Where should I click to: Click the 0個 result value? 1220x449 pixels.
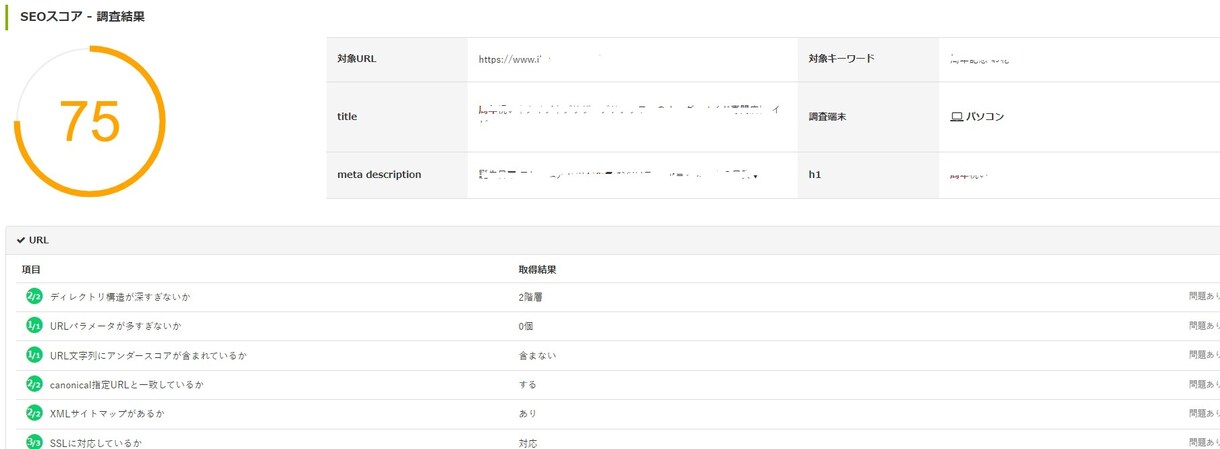(527, 326)
